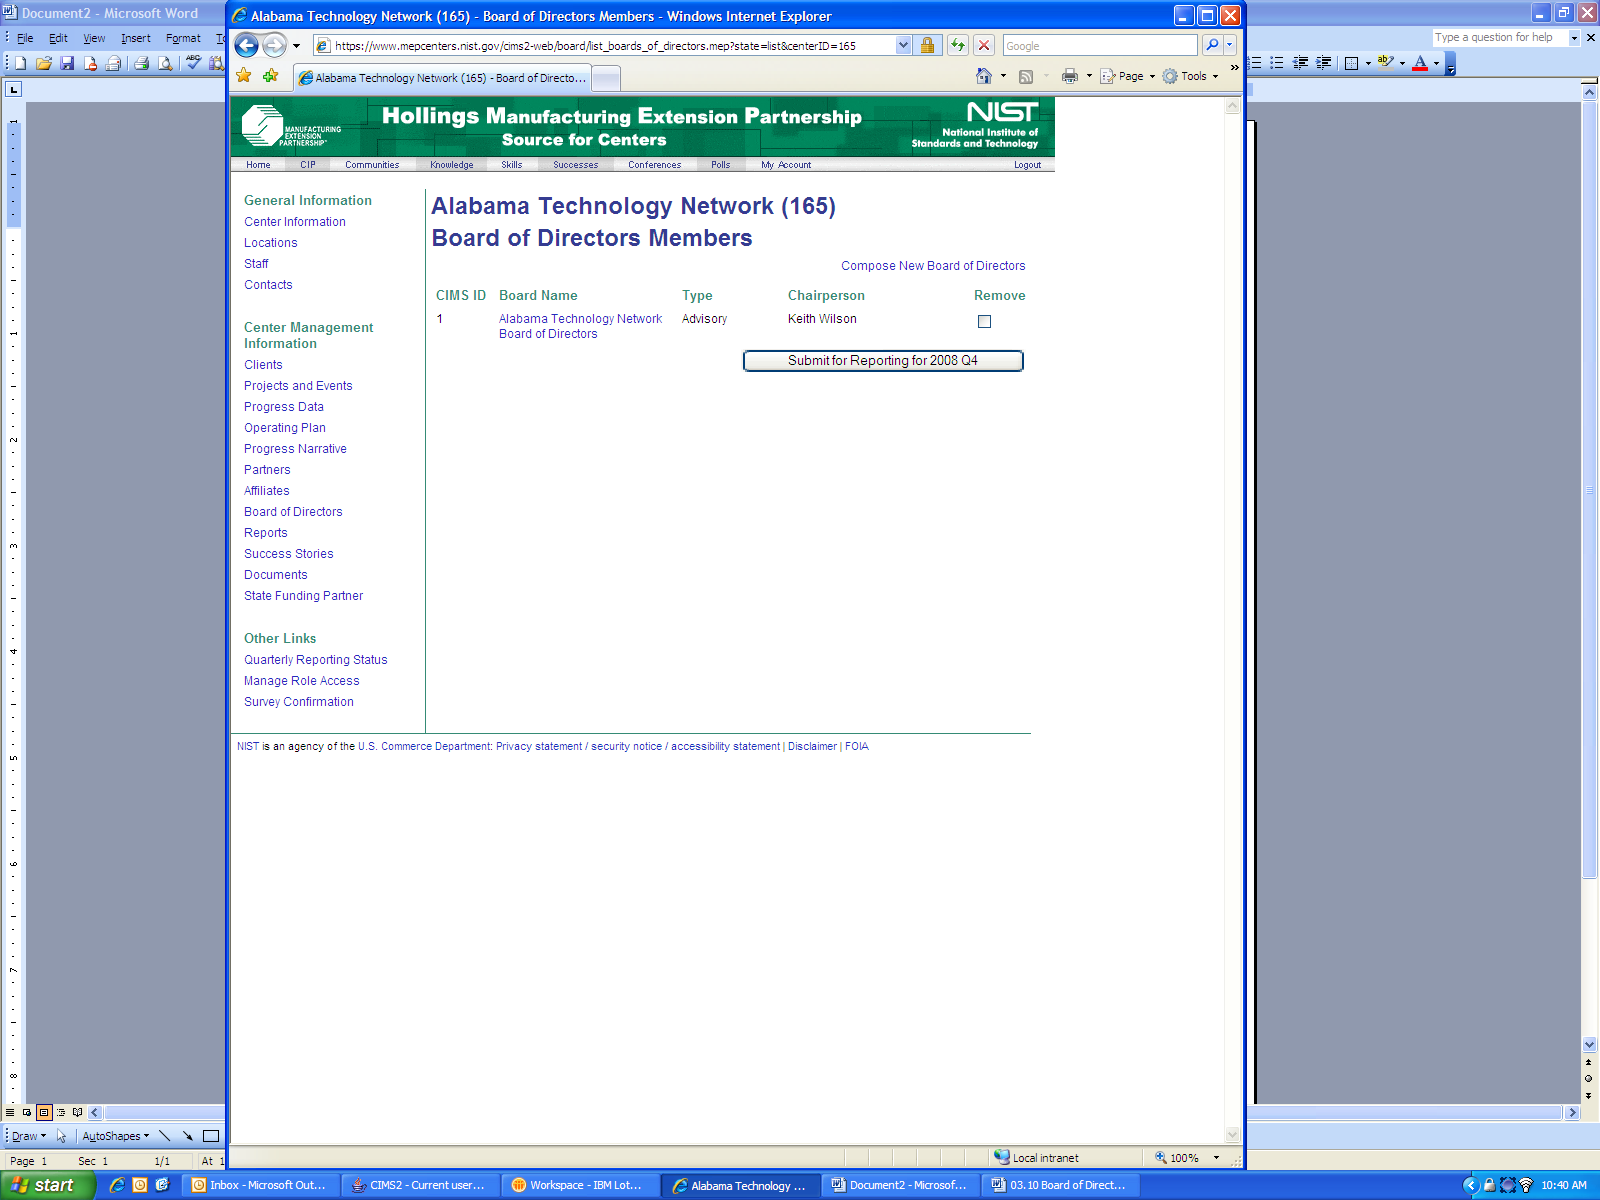Open the Recent Pages dropdown arrow
Viewport: 1600px width, 1200px height.
click(296, 45)
